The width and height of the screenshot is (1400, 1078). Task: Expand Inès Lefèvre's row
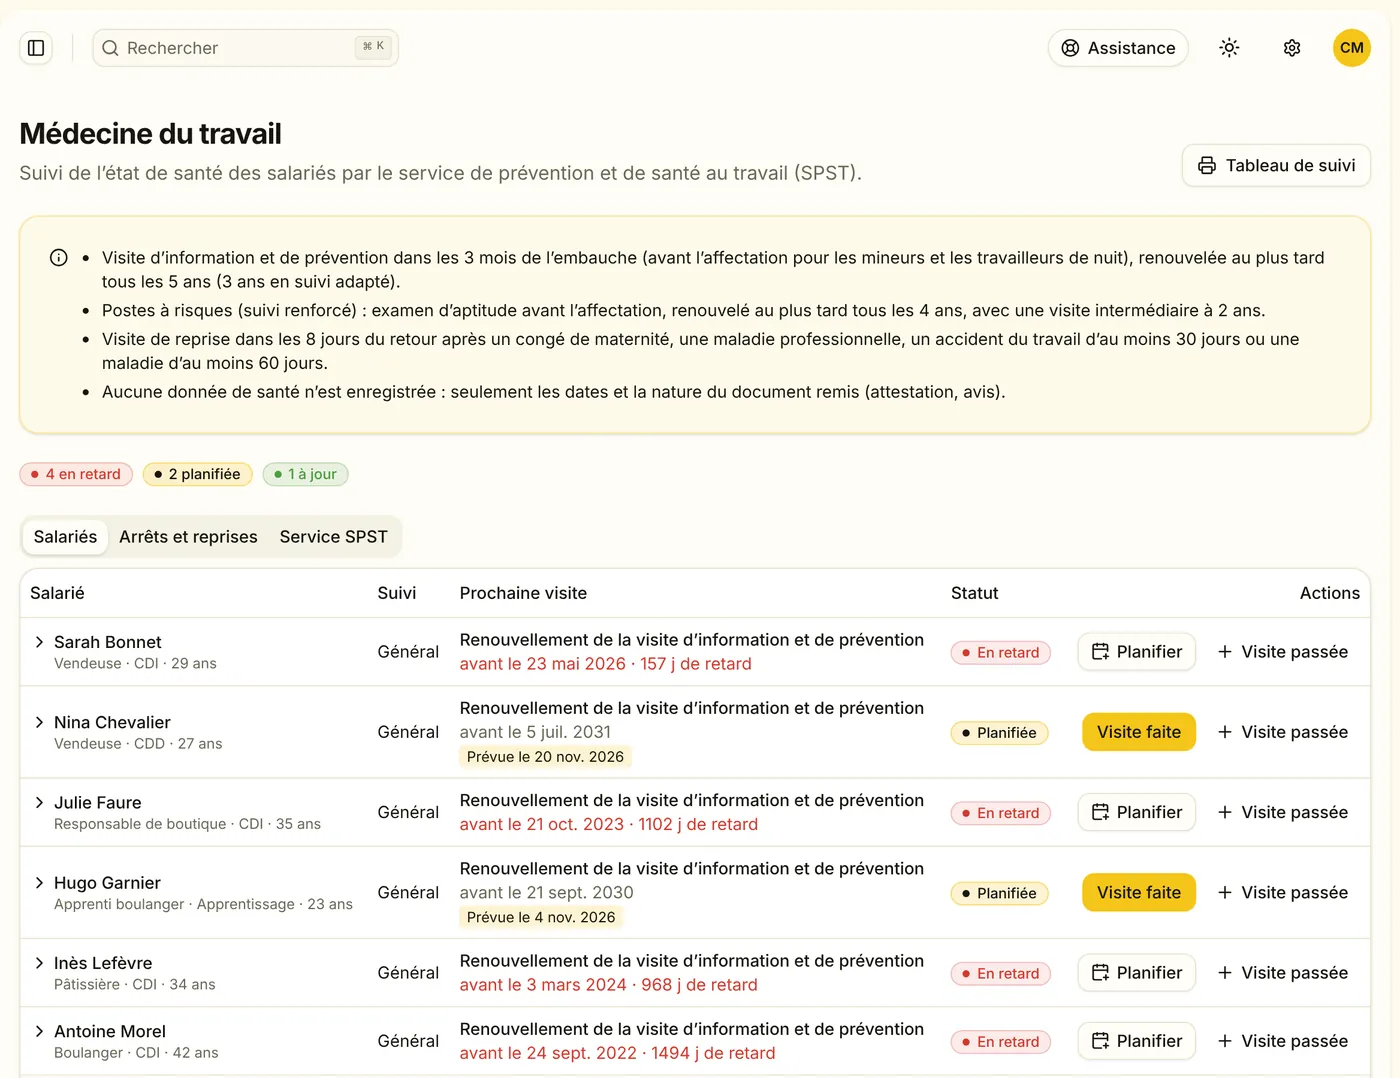(39, 963)
